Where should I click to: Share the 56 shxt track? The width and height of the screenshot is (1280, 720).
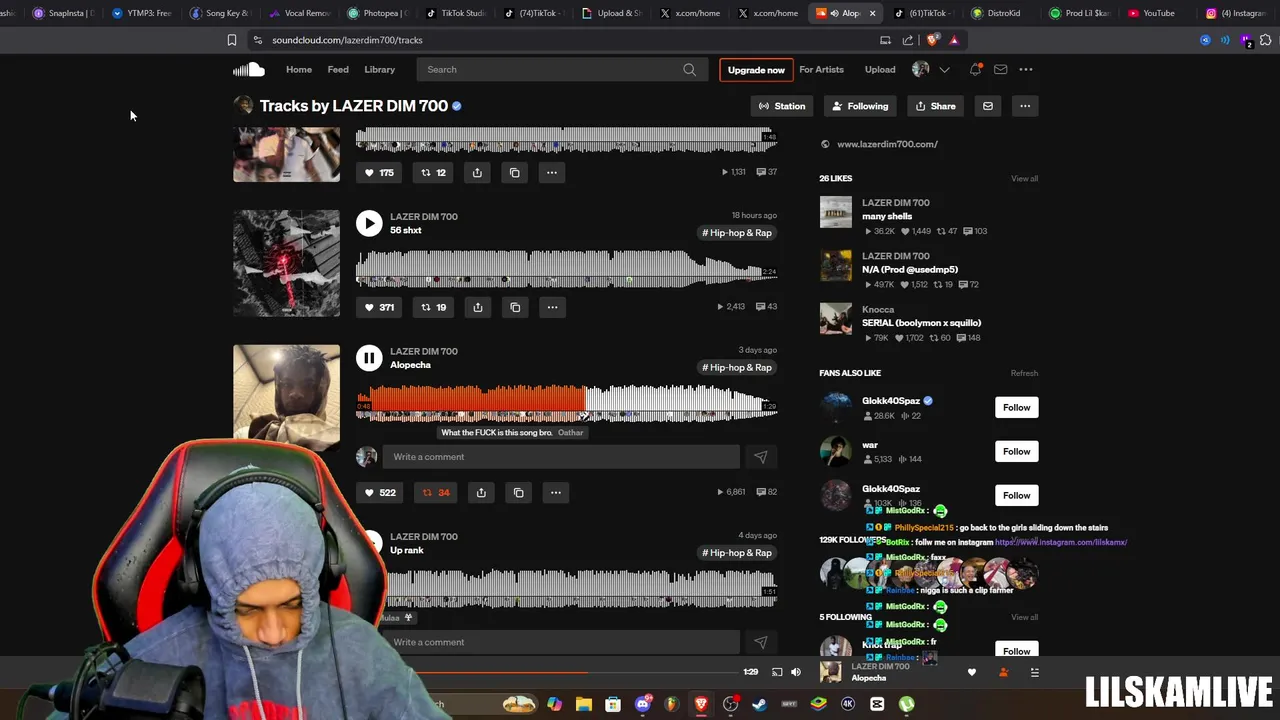coord(477,307)
